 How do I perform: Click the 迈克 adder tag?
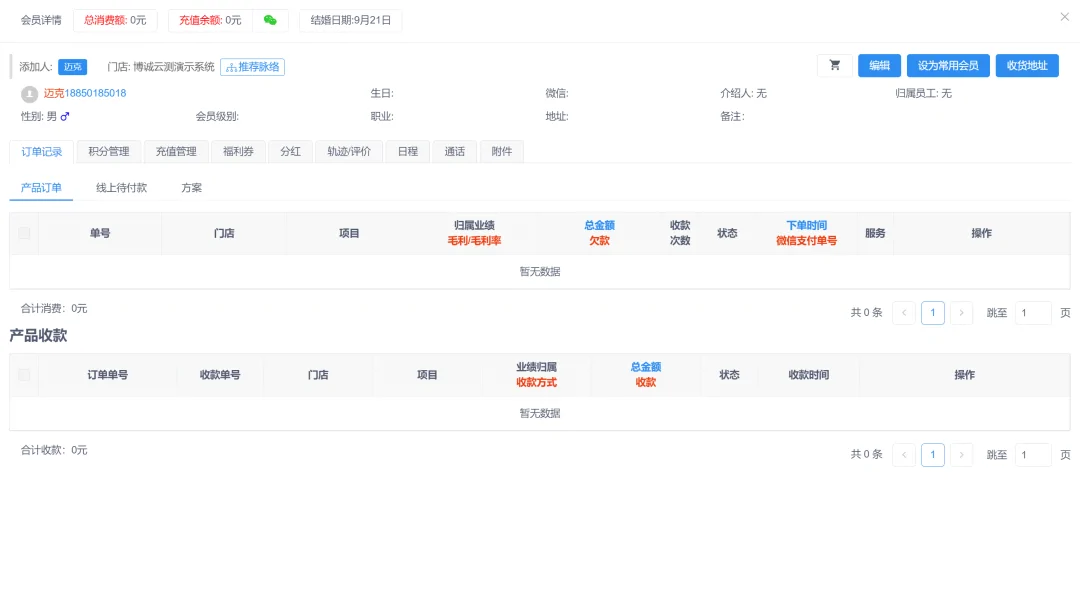click(x=72, y=67)
